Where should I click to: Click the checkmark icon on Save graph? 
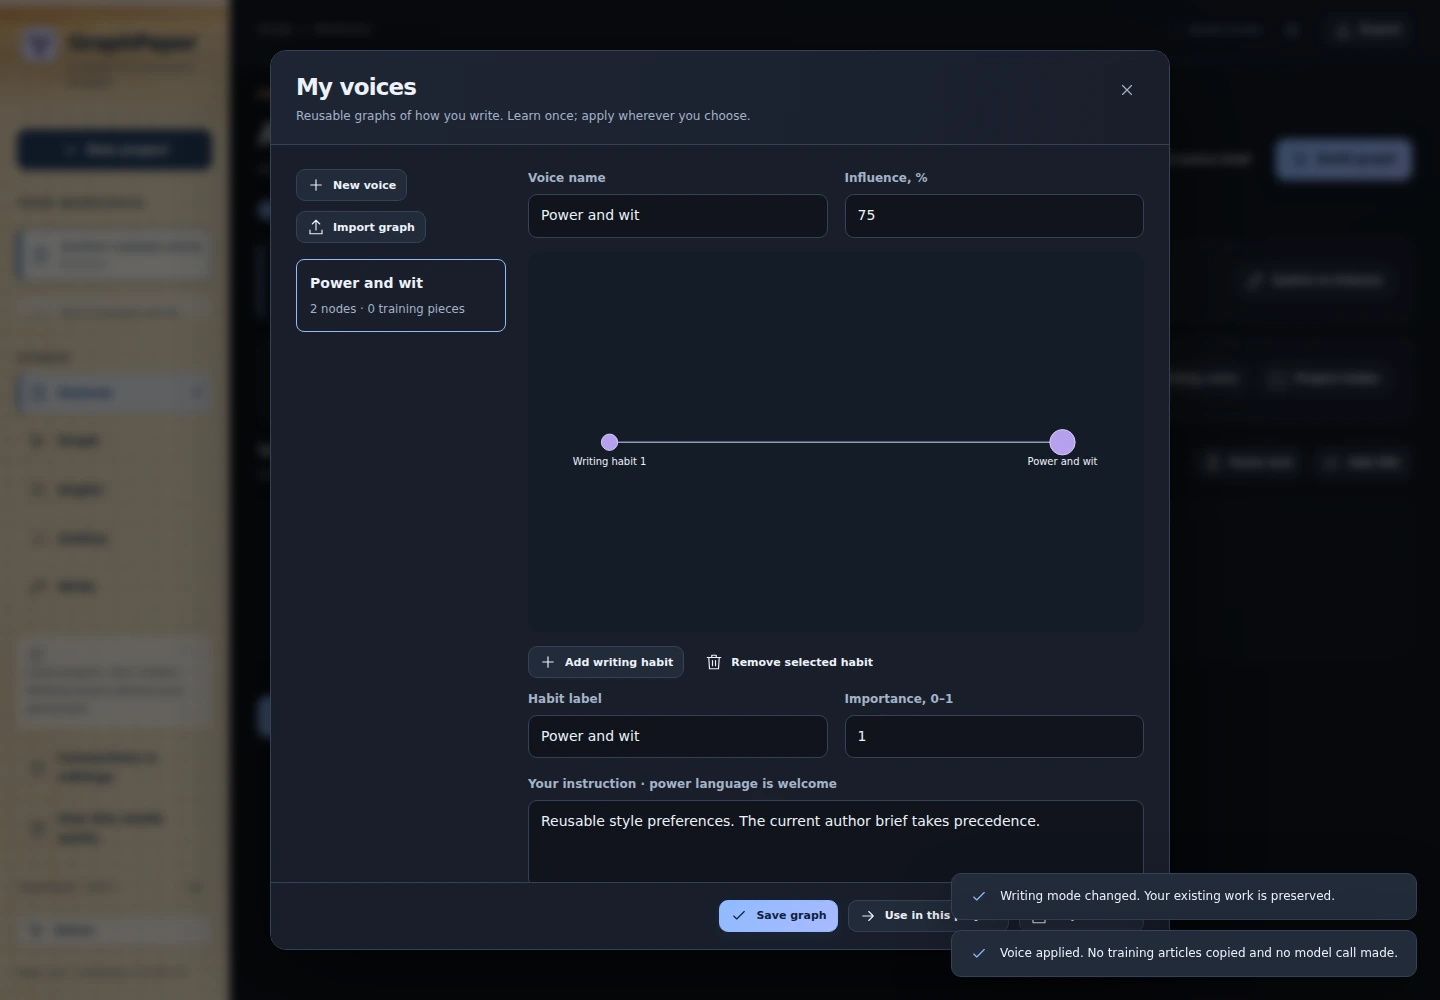[739, 915]
